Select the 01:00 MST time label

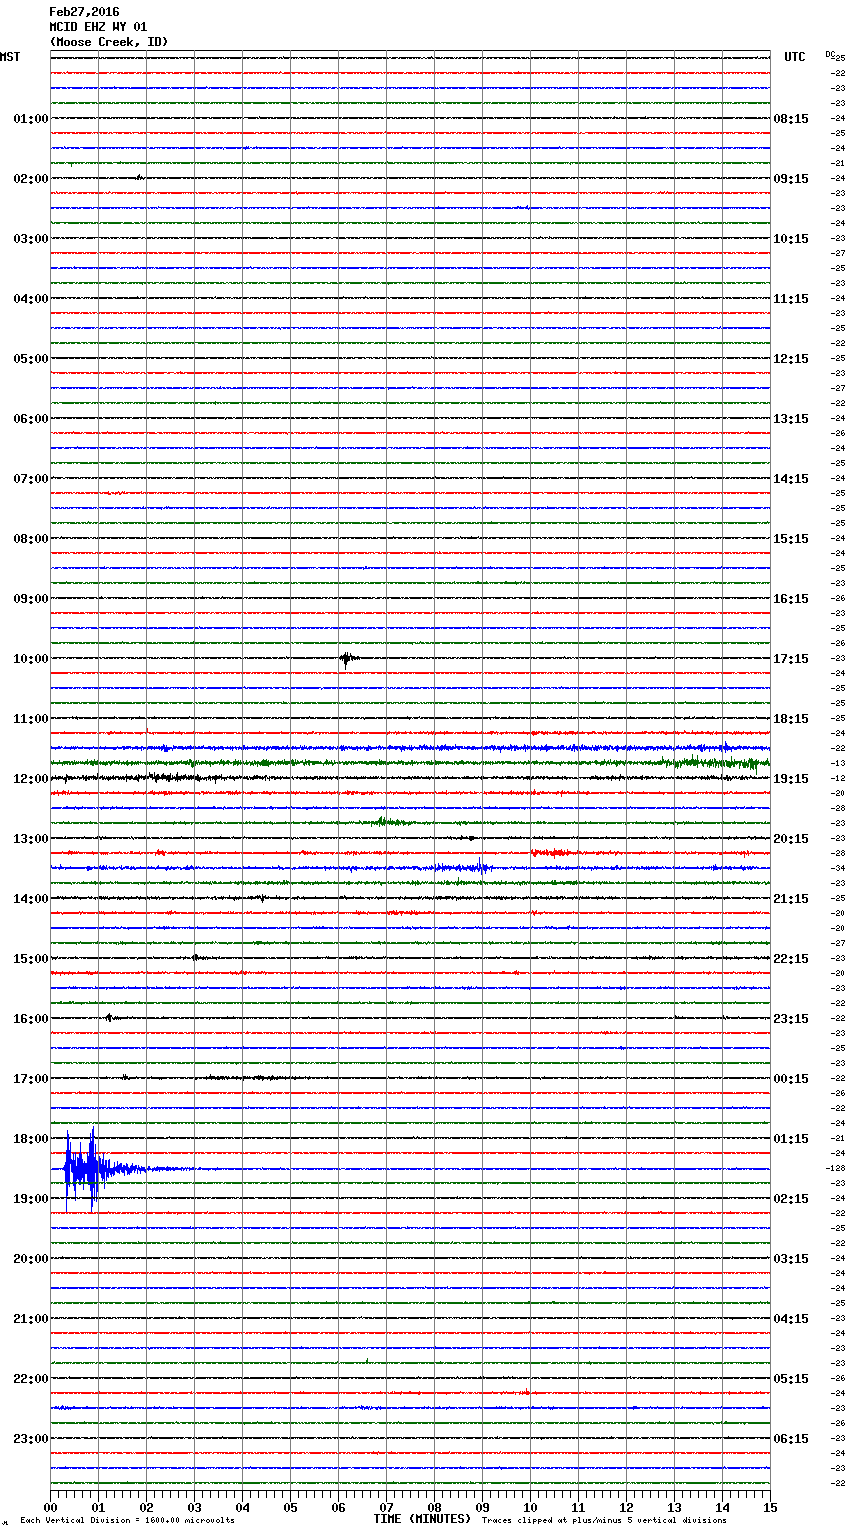[x=31, y=119]
